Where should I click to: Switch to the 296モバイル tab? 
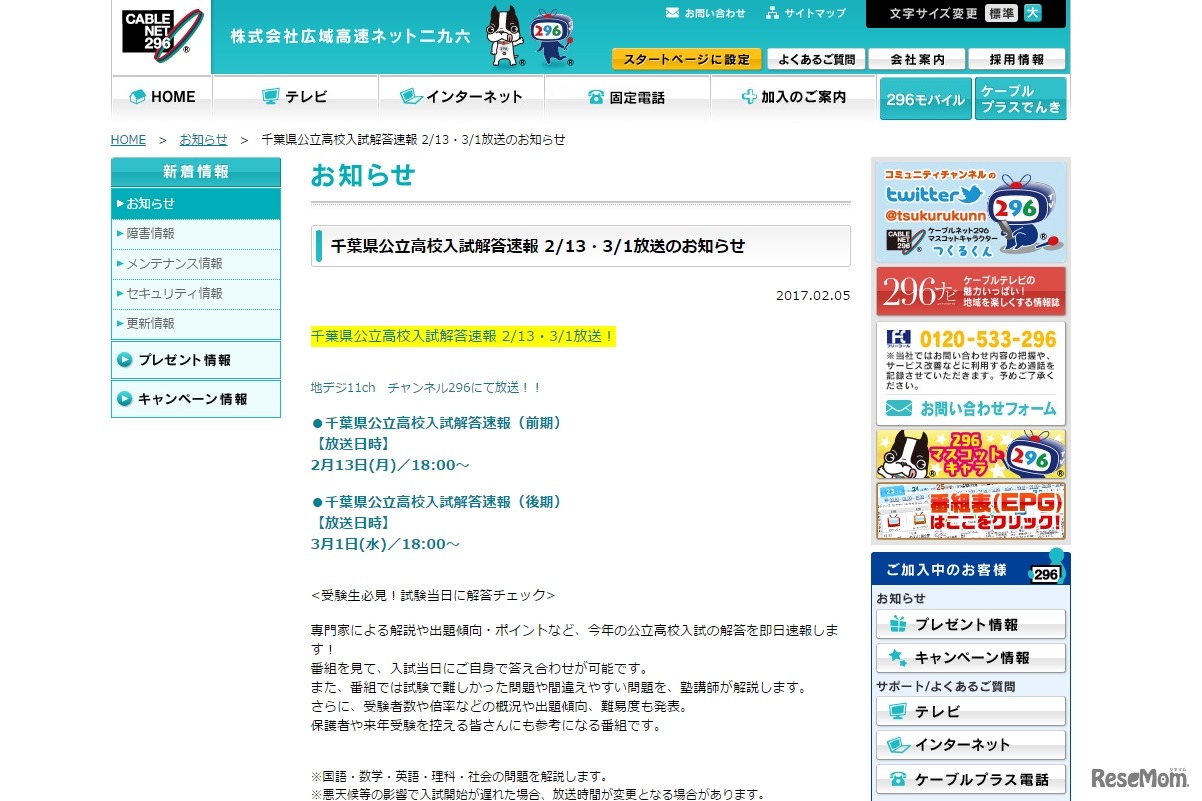point(925,99)
